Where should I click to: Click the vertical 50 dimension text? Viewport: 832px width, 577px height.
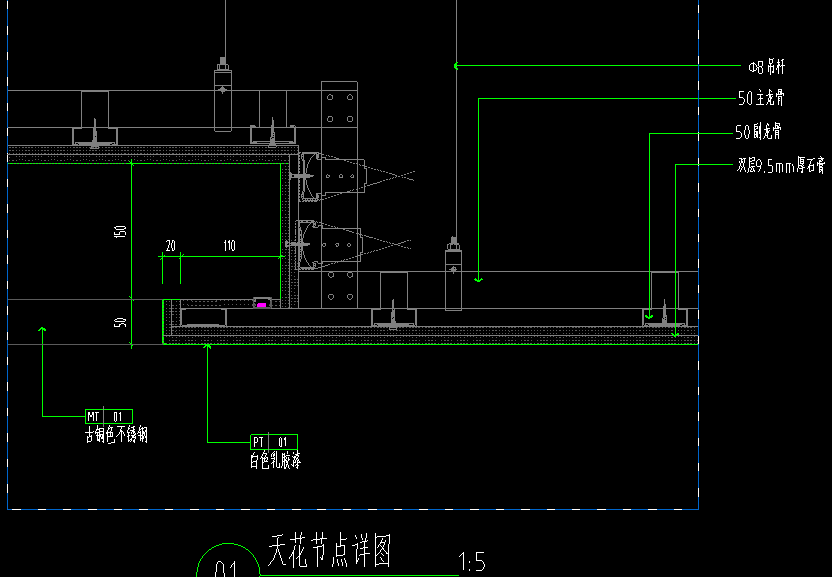pos(120,322)
